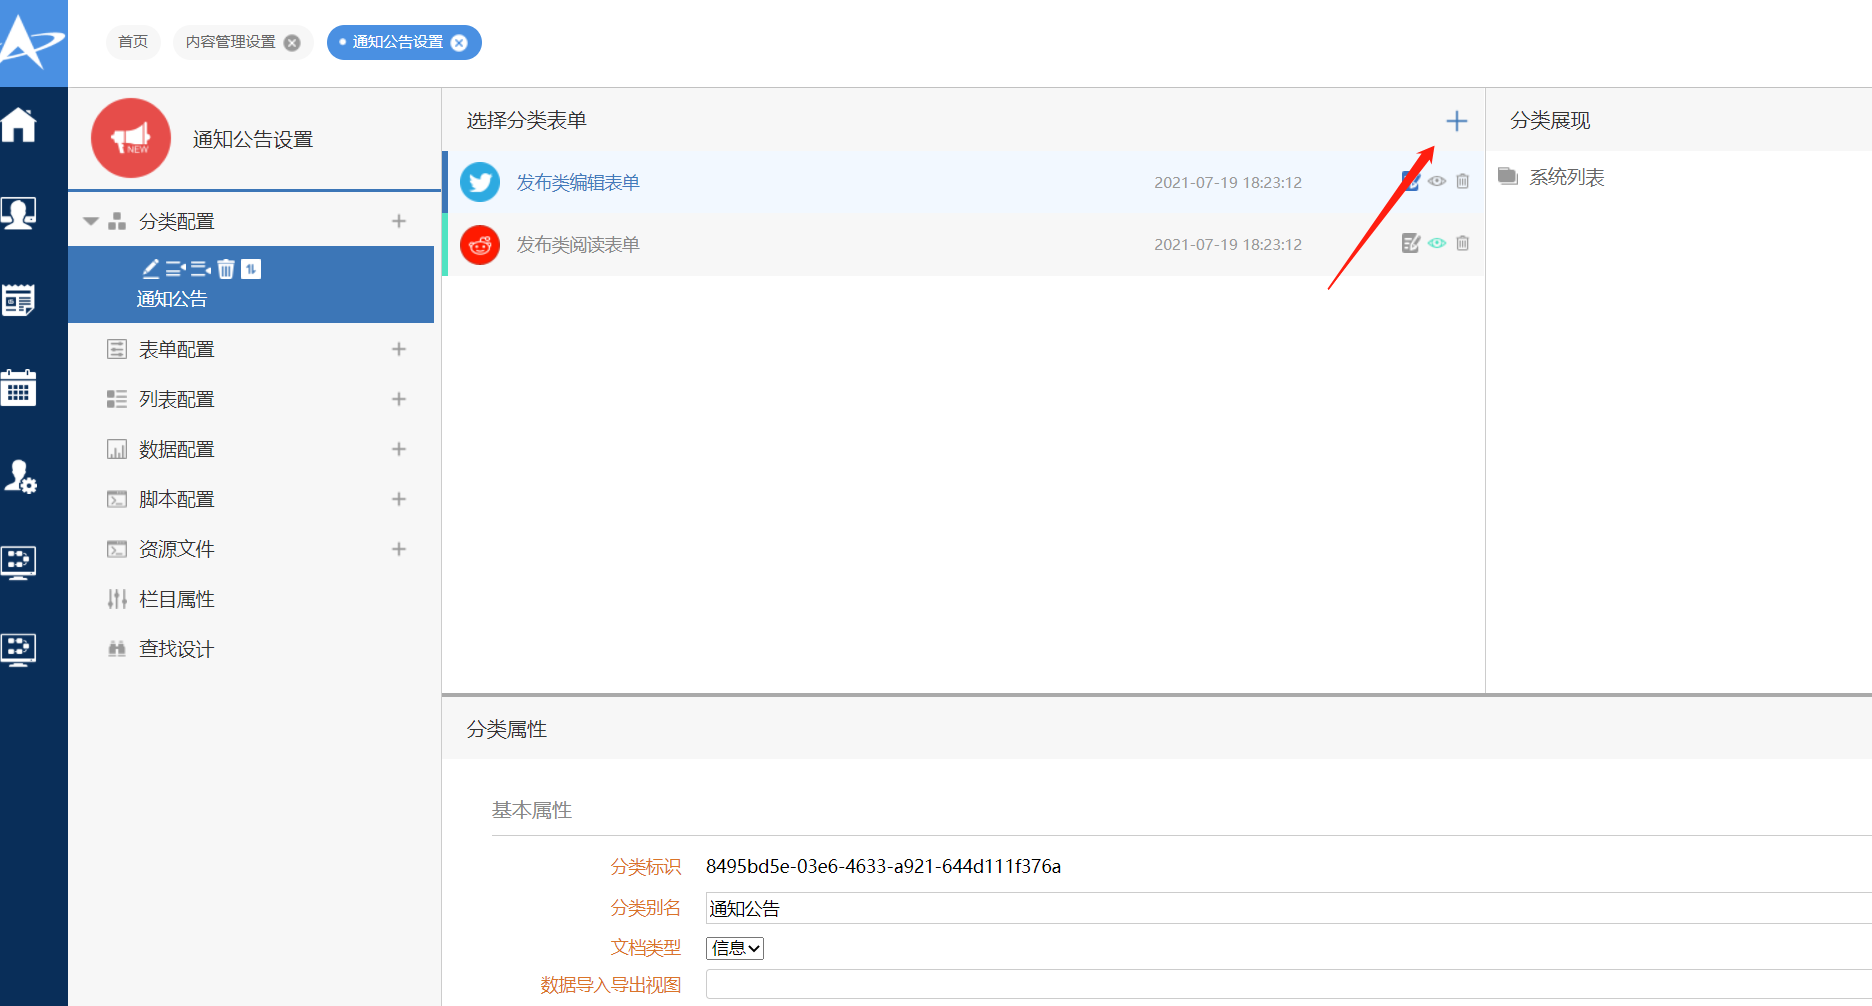The width and height of the screenshot is (1872, 1006).
Task: Click the Twitter bird icon of 发布类编辑表单
Action: point(480,182)
